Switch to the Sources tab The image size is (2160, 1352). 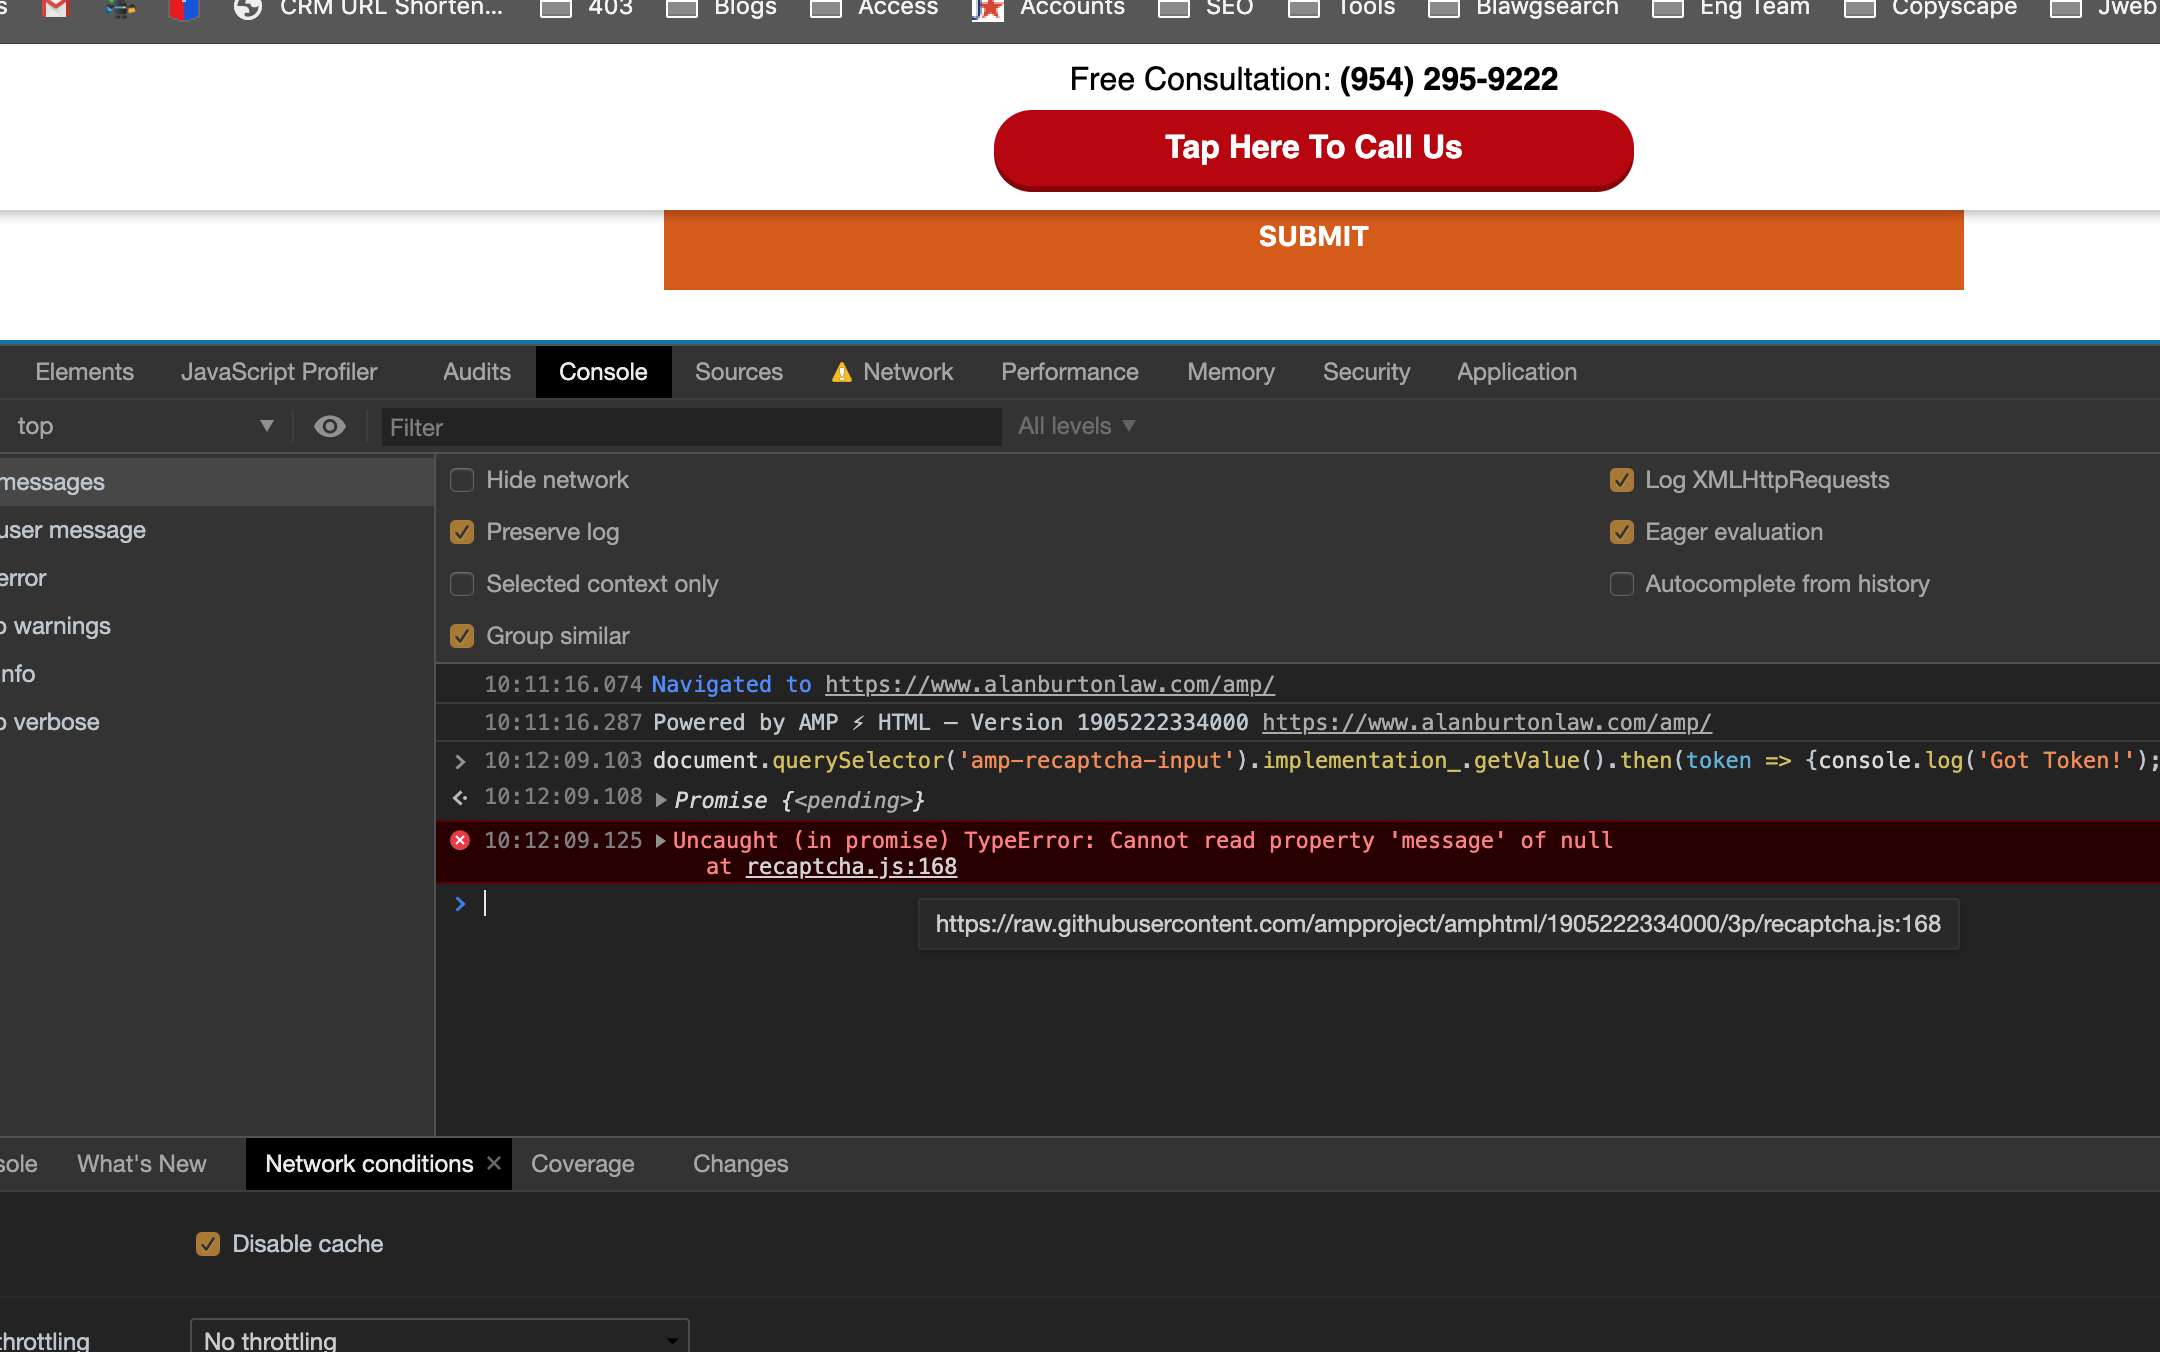(x=738, y=372)
